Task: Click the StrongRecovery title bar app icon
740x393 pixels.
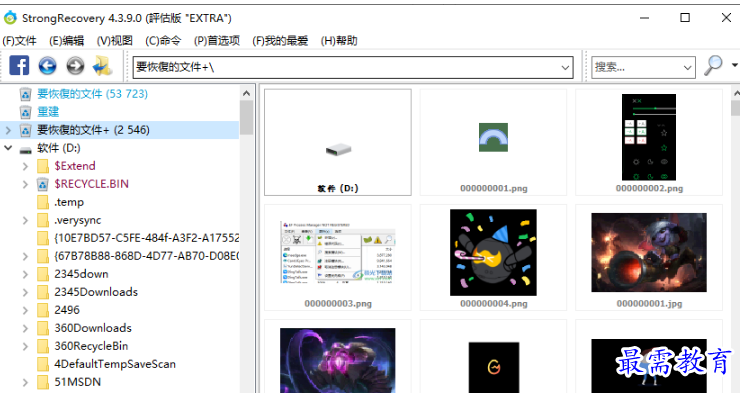Action: (10, 18)
